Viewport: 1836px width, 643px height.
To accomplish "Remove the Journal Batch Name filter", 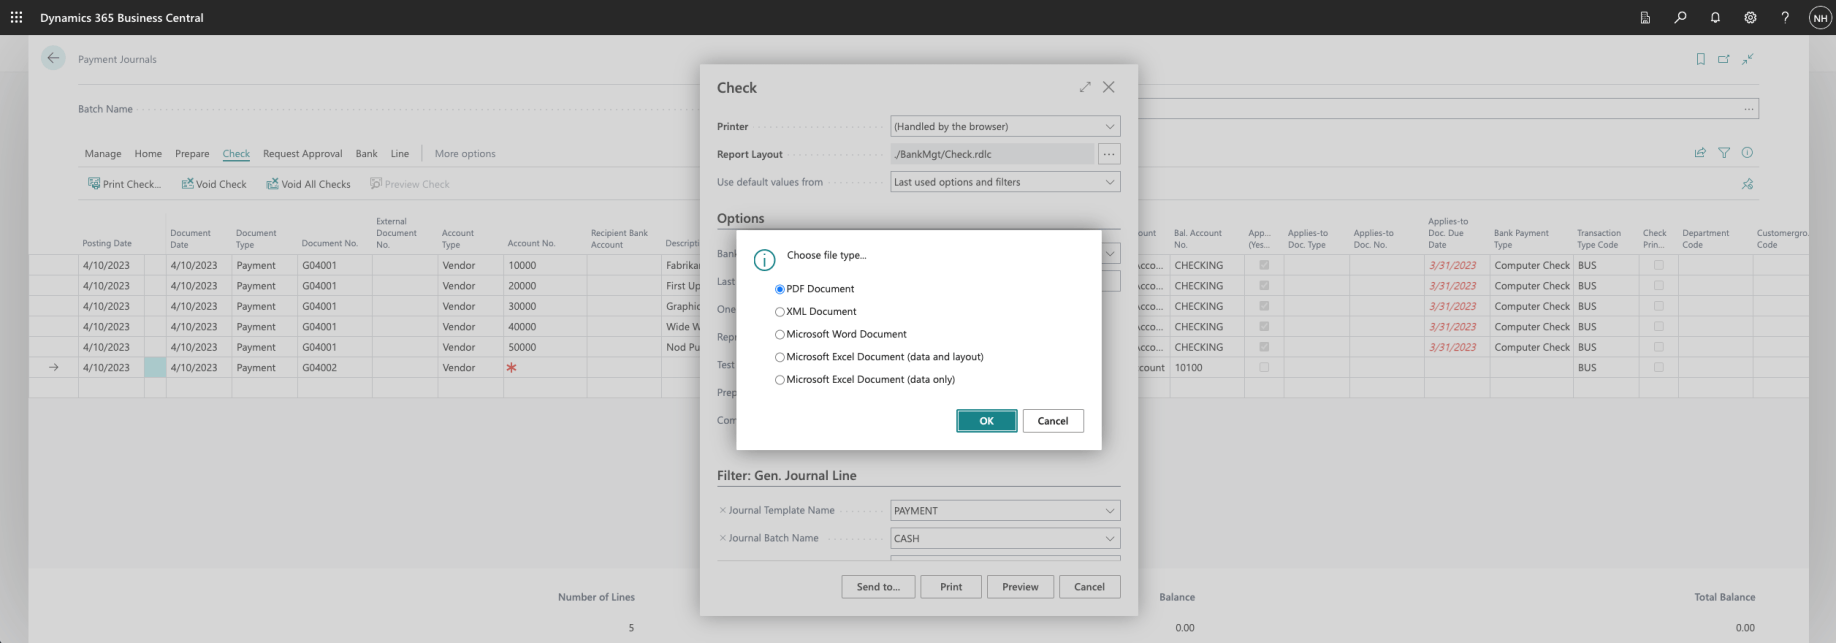I will click(x=723, y=538).
